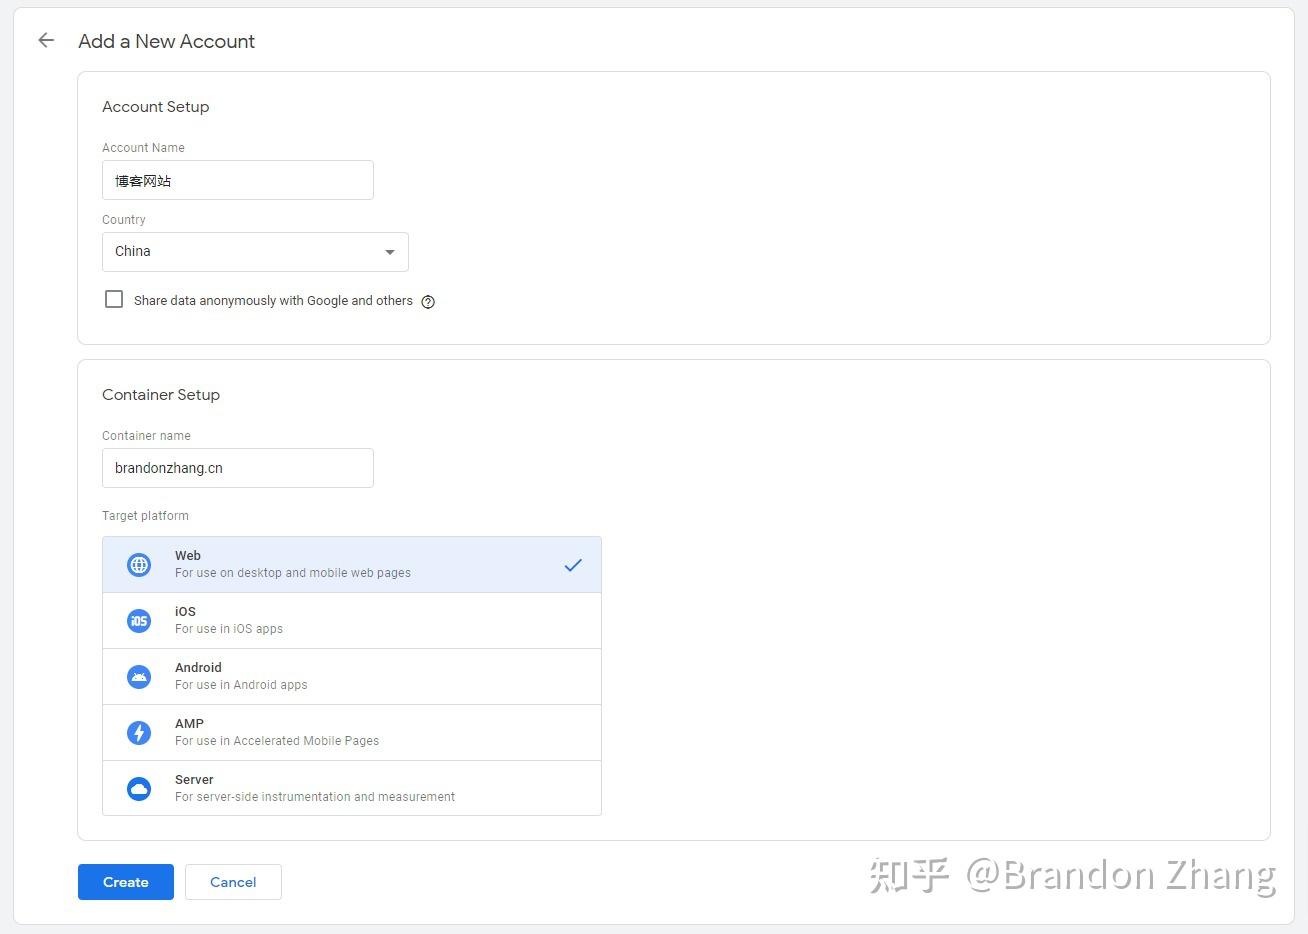Pick Android as target platform
1308x934 pixels.
tap(352, 677)
